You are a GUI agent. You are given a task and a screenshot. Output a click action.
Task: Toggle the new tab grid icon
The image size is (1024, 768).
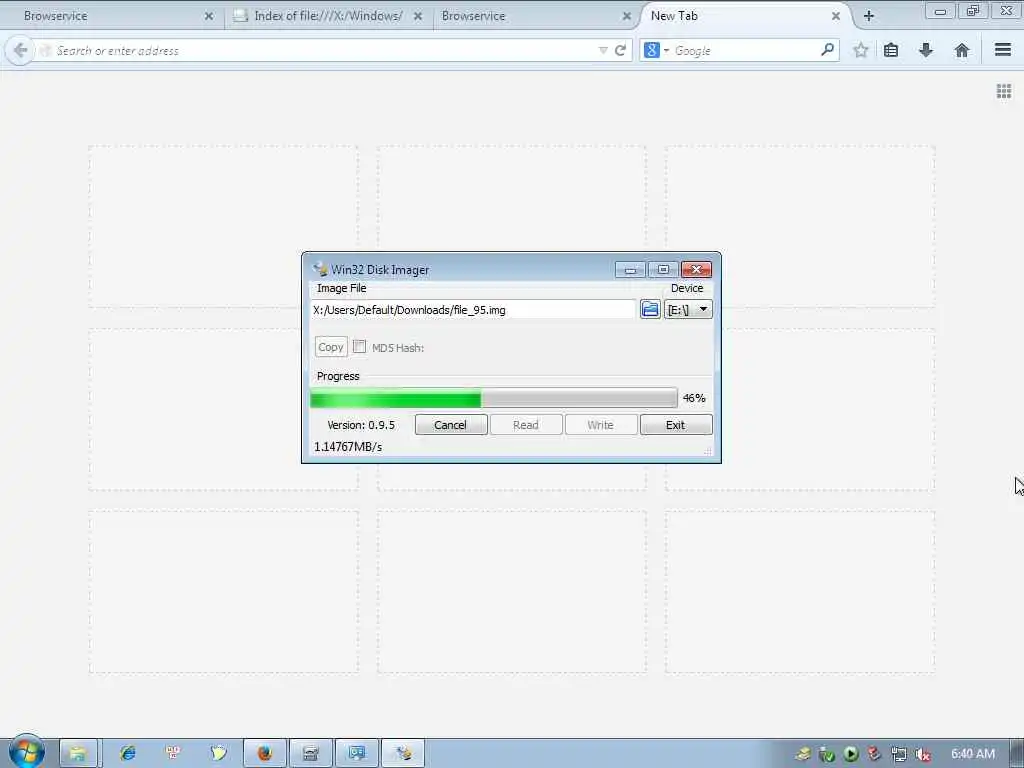click(1004, 91)
